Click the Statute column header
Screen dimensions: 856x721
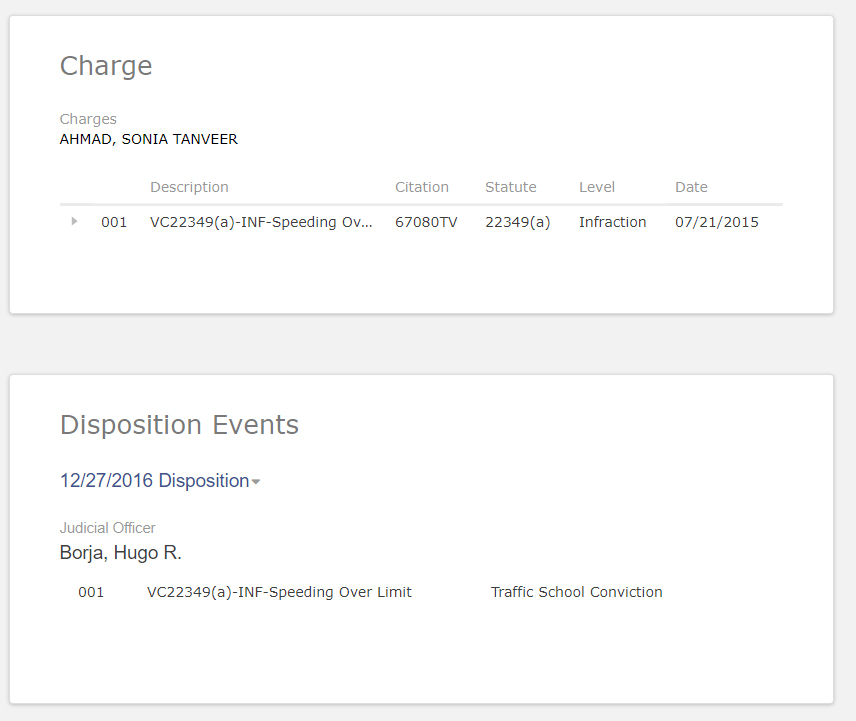coord(510,187)
